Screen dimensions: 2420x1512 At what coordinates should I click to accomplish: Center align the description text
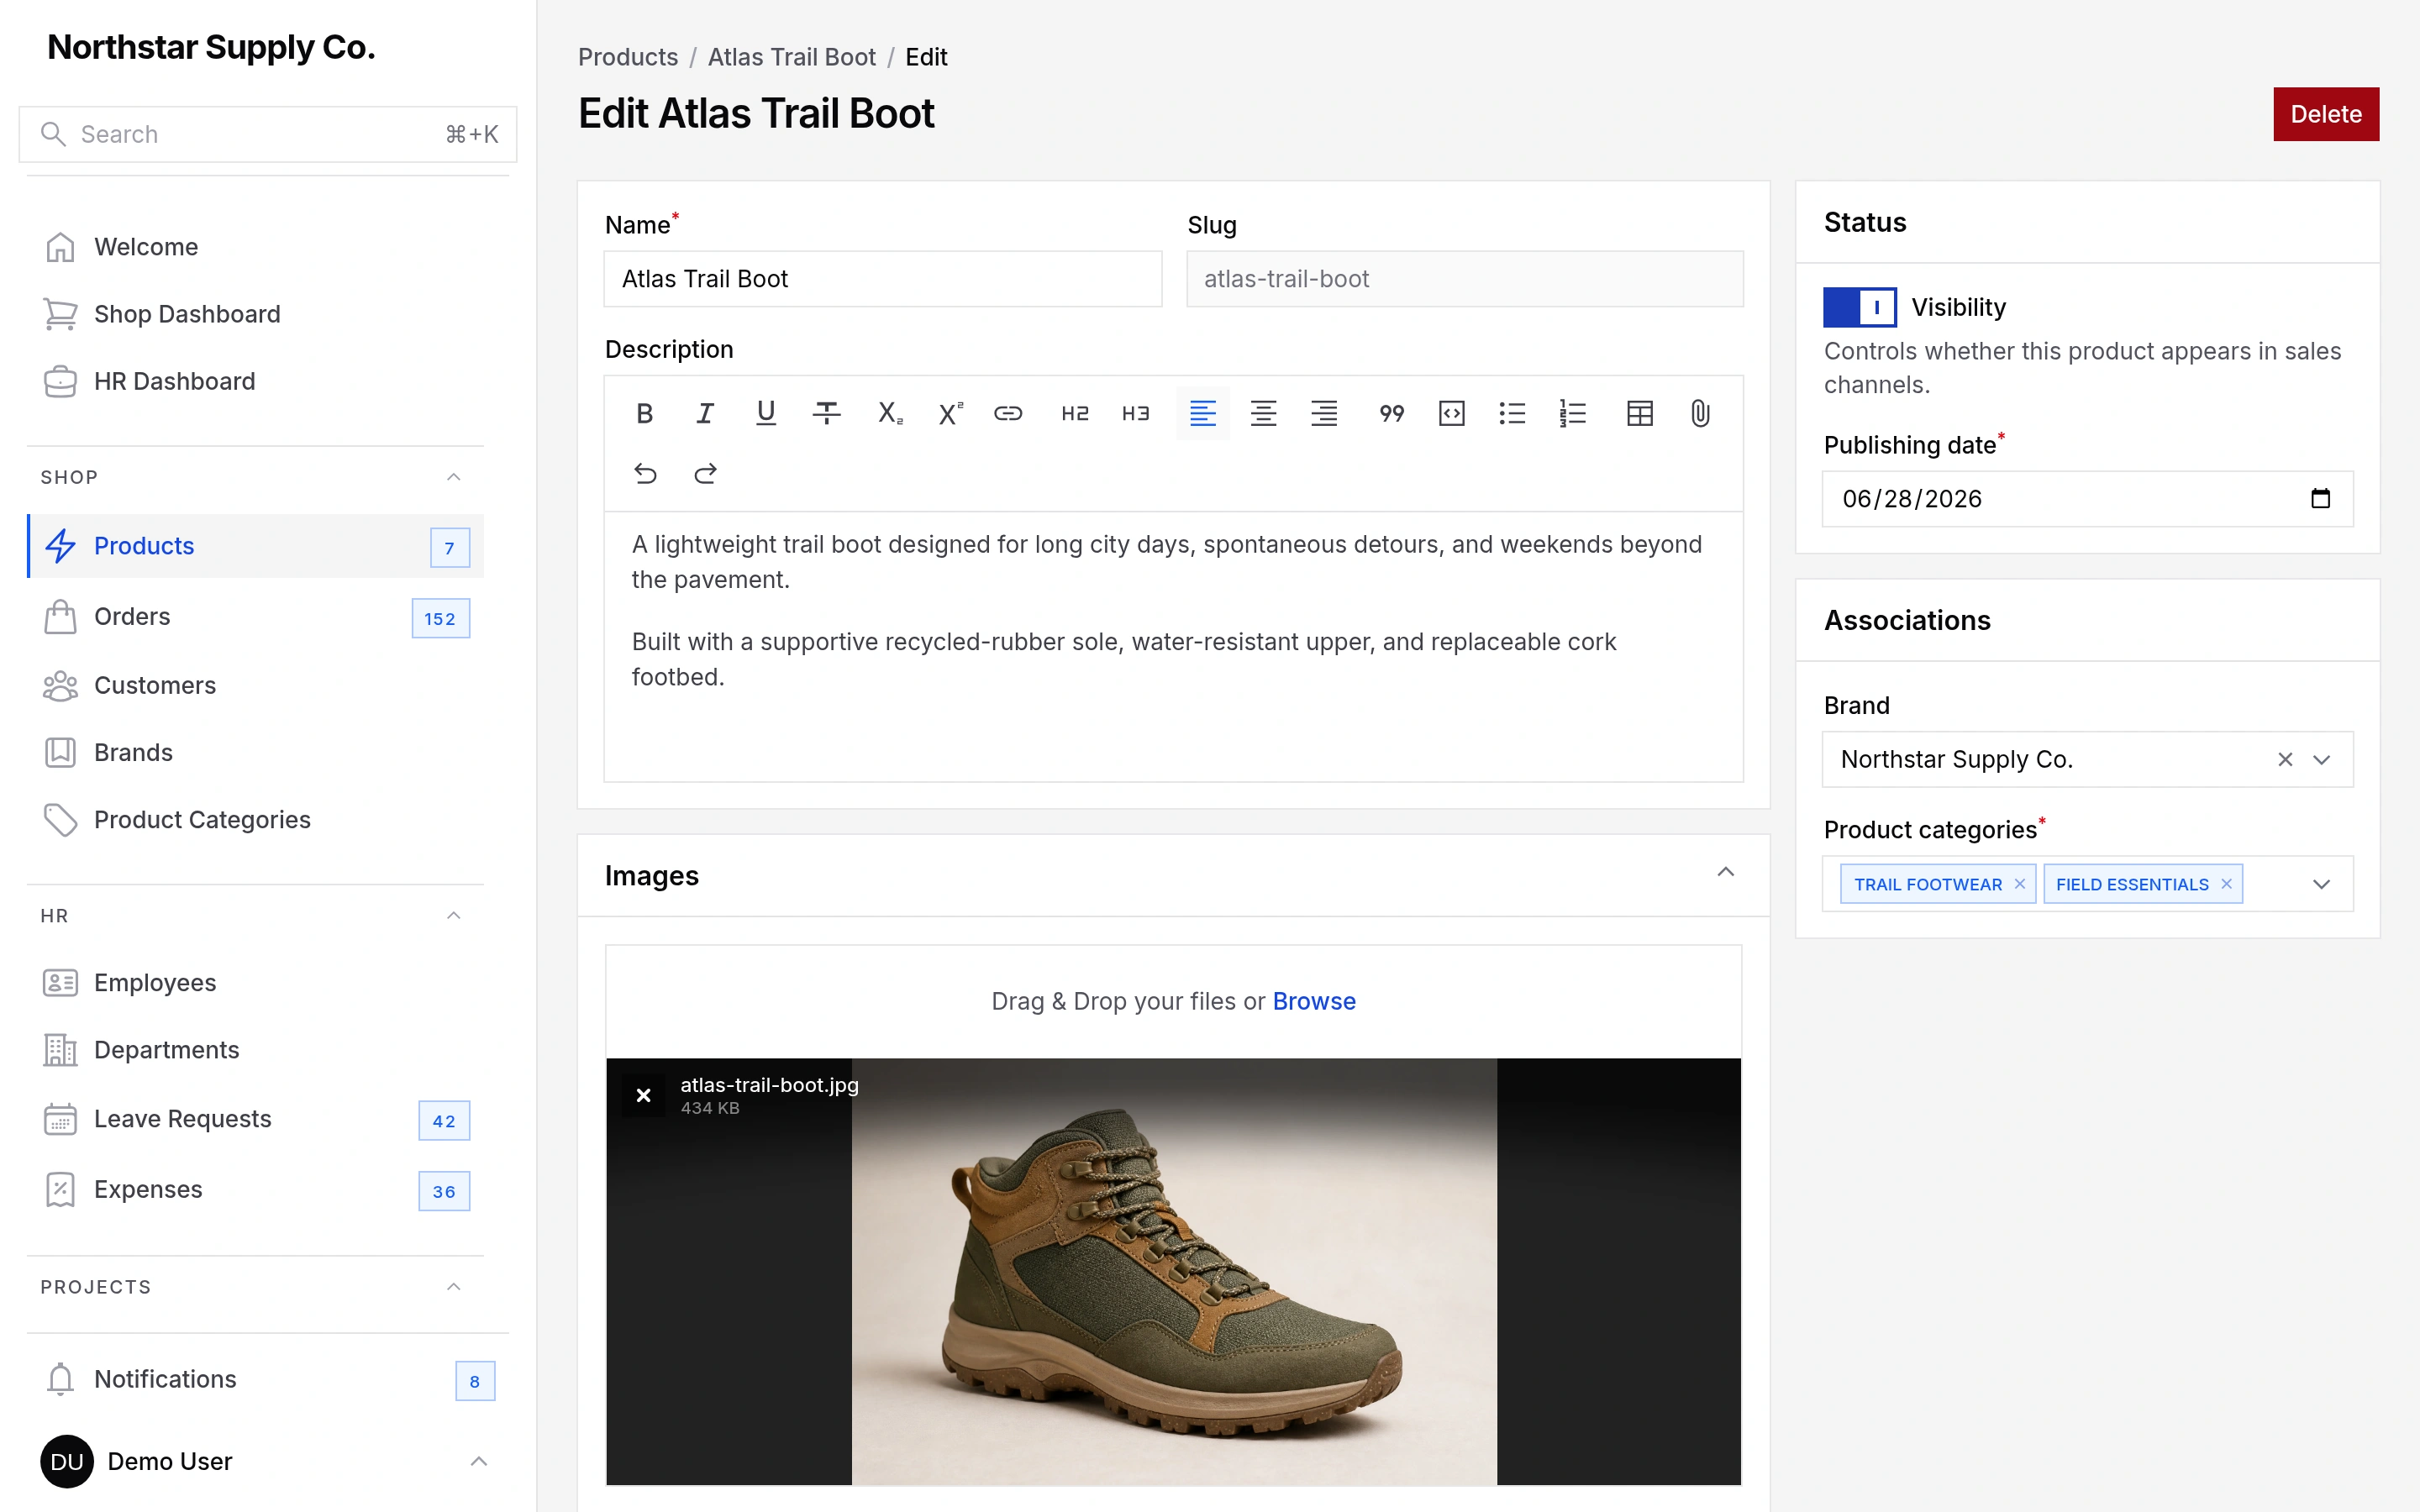click(1263, 413)
